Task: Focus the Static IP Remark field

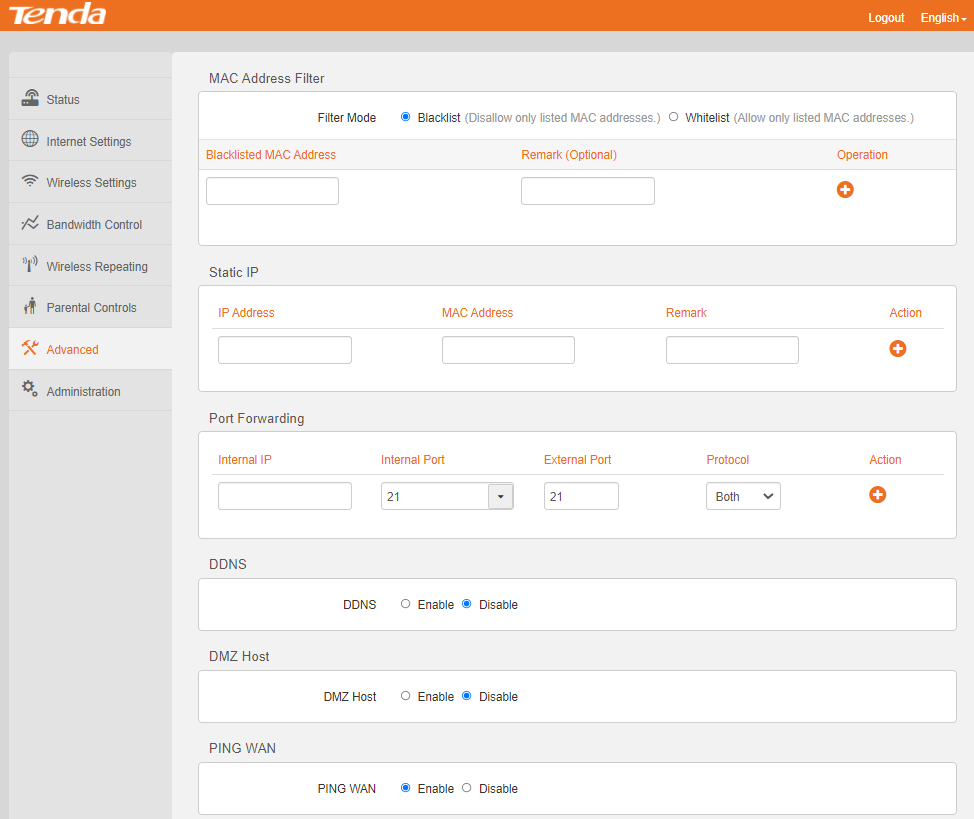Action: pos(732,350)
